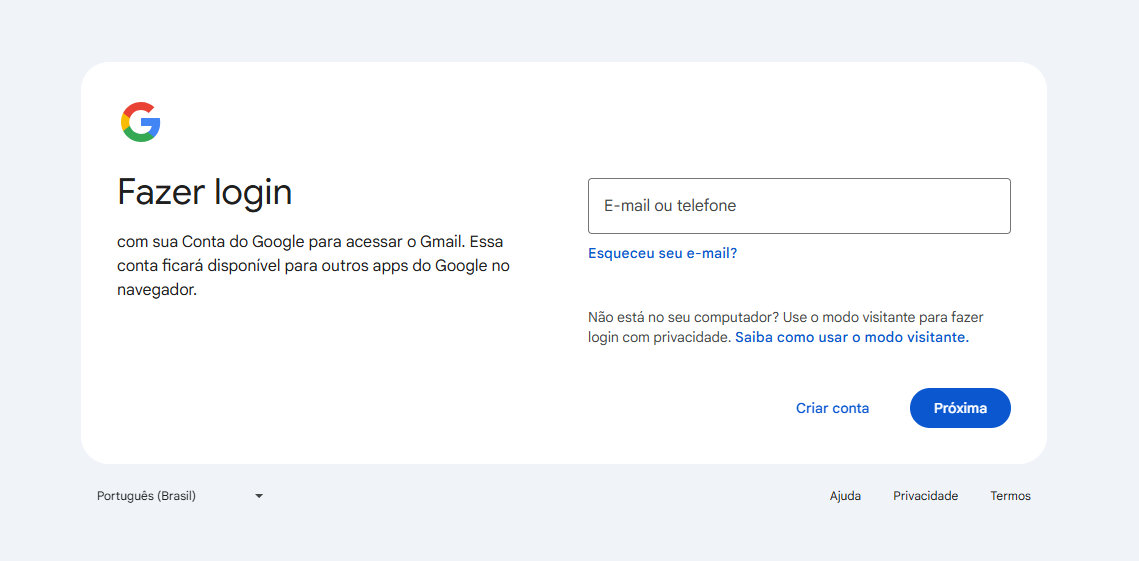Screen dimensions: 1139x561
Task: Click the text 'Não está no seu computador?'
Action: (684, 318)
